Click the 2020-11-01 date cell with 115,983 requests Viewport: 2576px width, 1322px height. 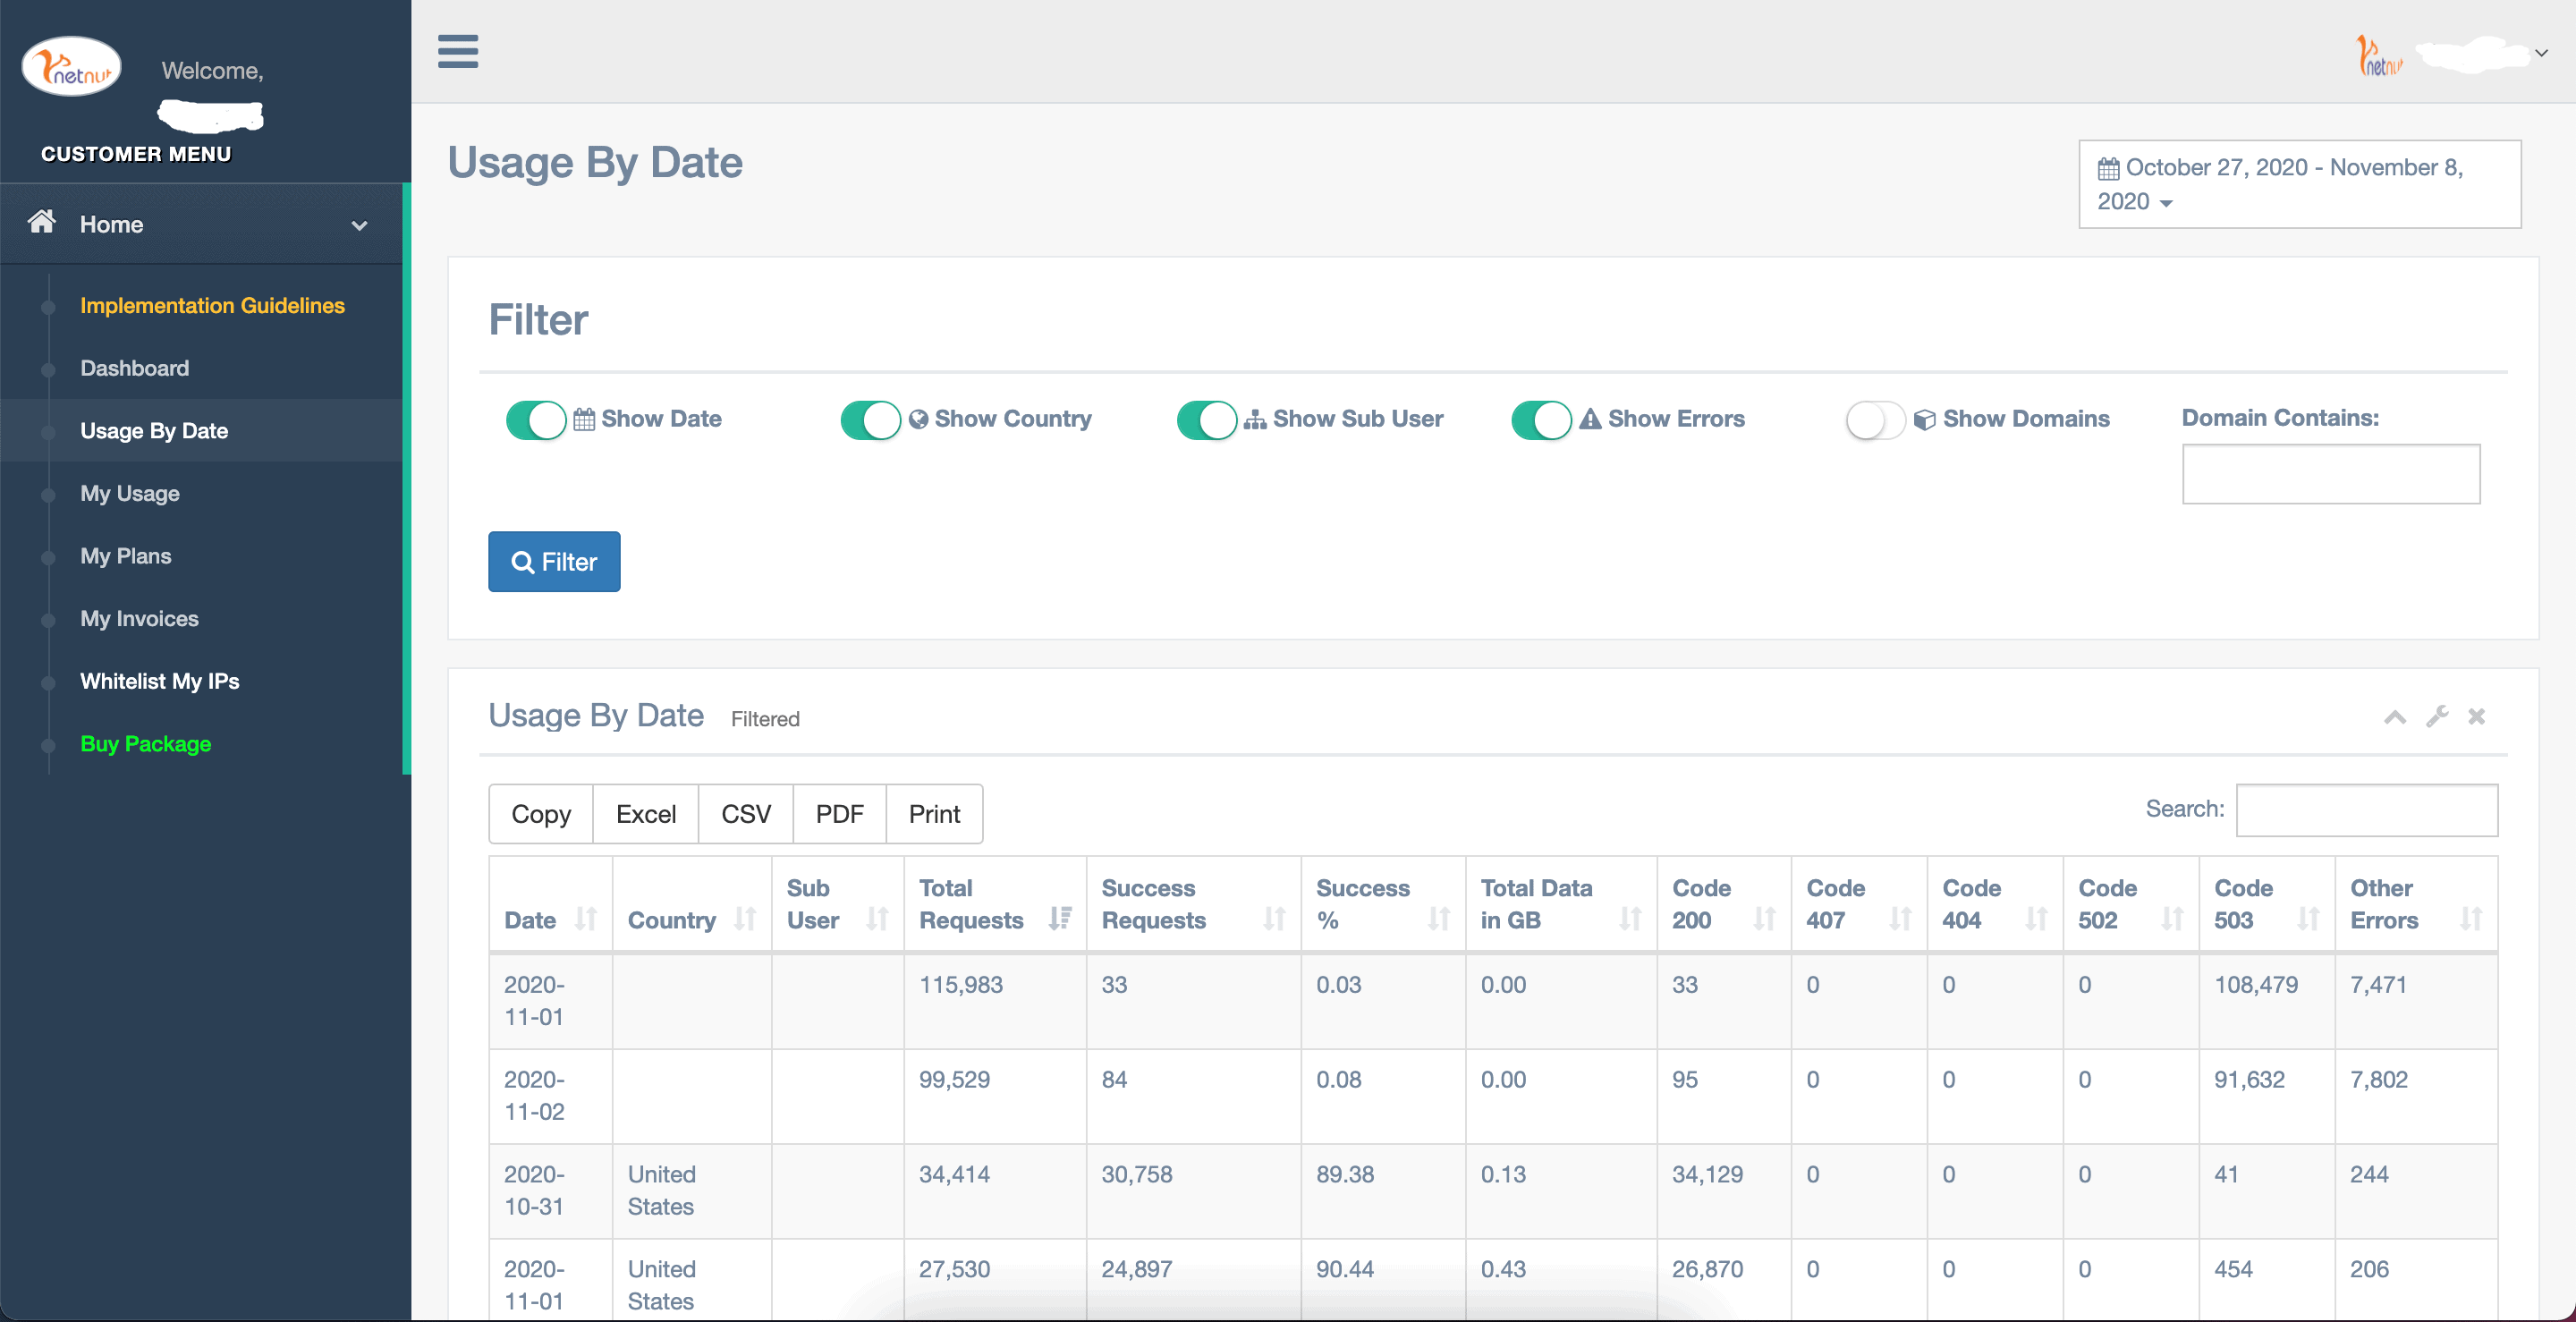[551, 1001]
